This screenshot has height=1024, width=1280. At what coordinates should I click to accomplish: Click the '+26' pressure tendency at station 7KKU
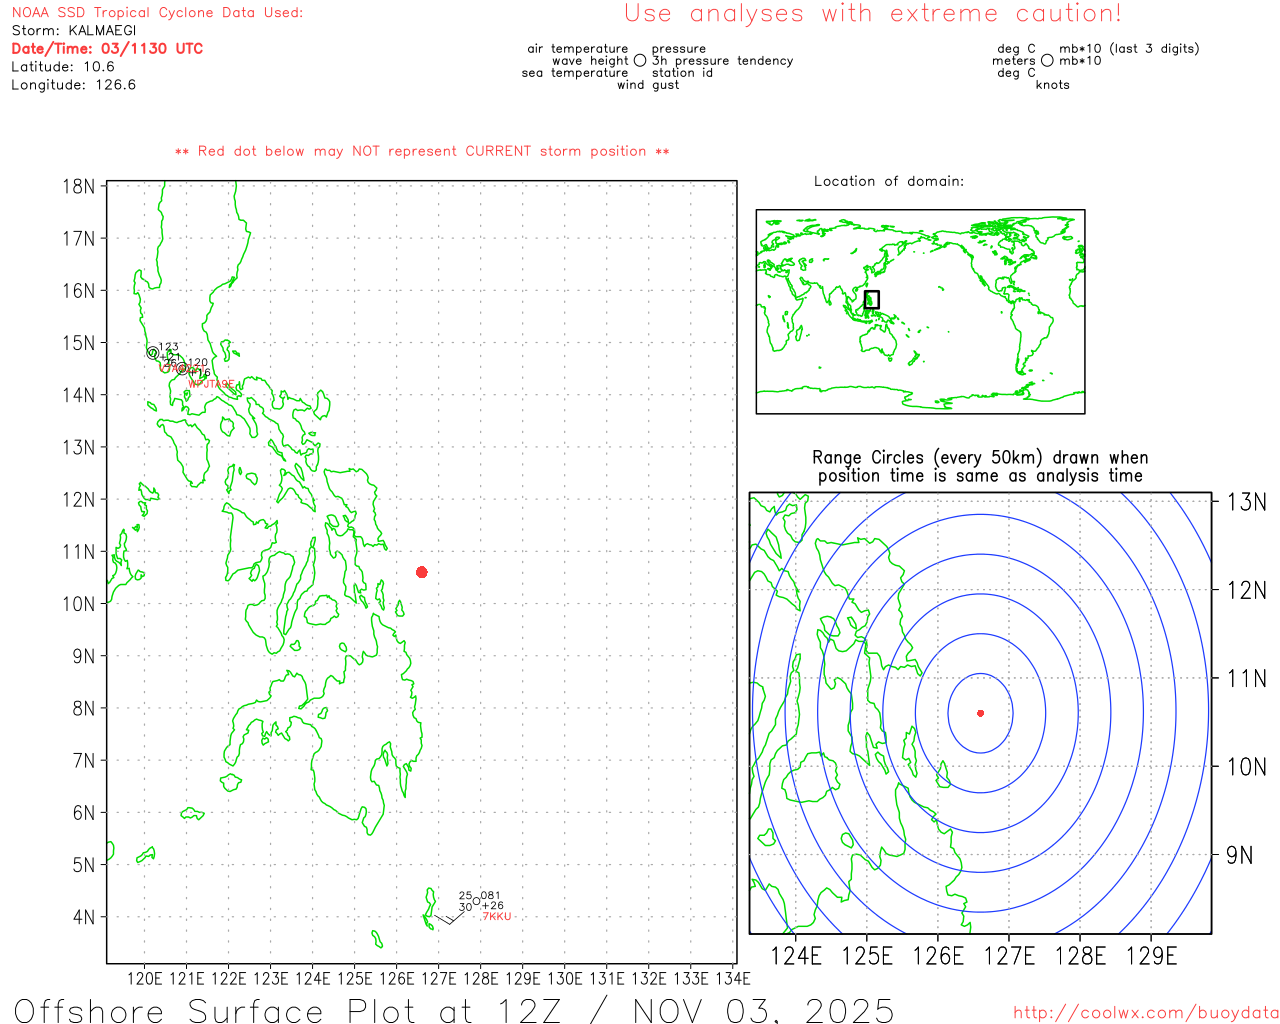pos(492,906)
